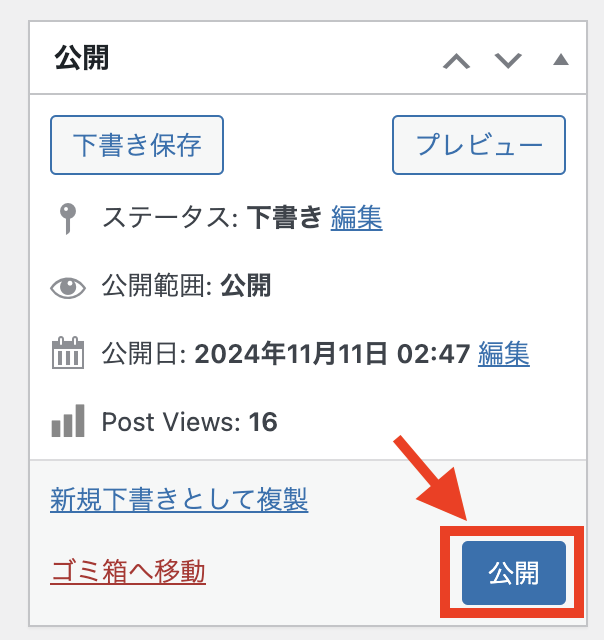The image size is (604, 640).
Task: Move the 公開 panel down with chevron
Action: pyautogui.click(x=508, y=61)
